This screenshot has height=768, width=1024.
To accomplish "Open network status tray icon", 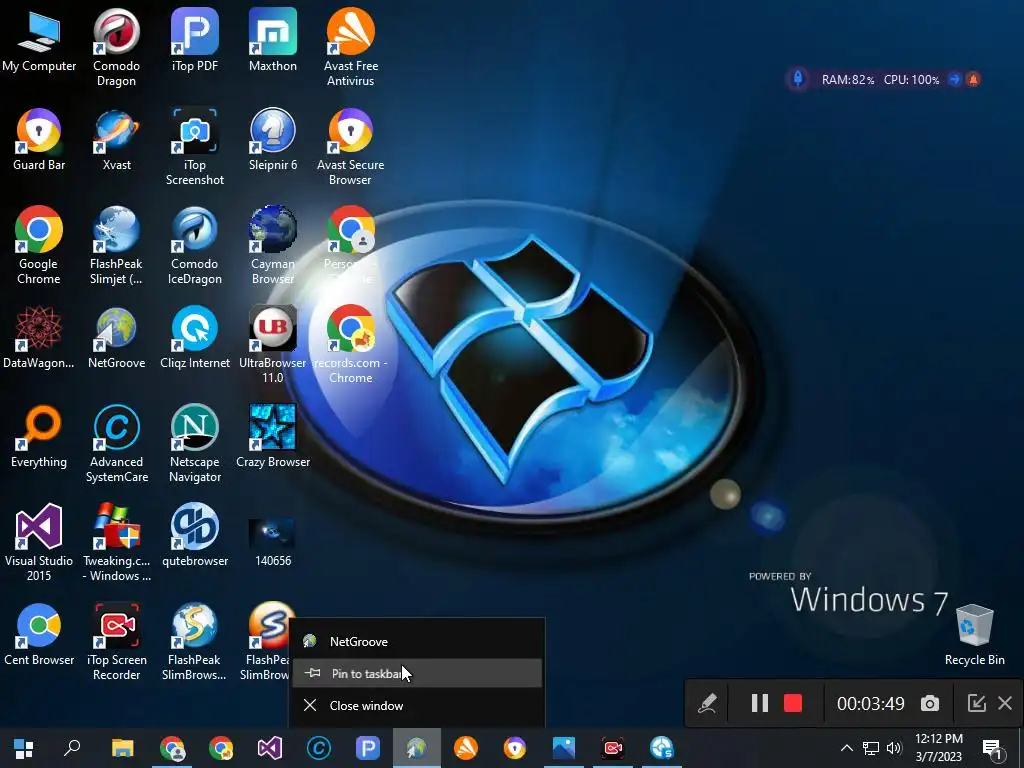I will click(871, 748).
